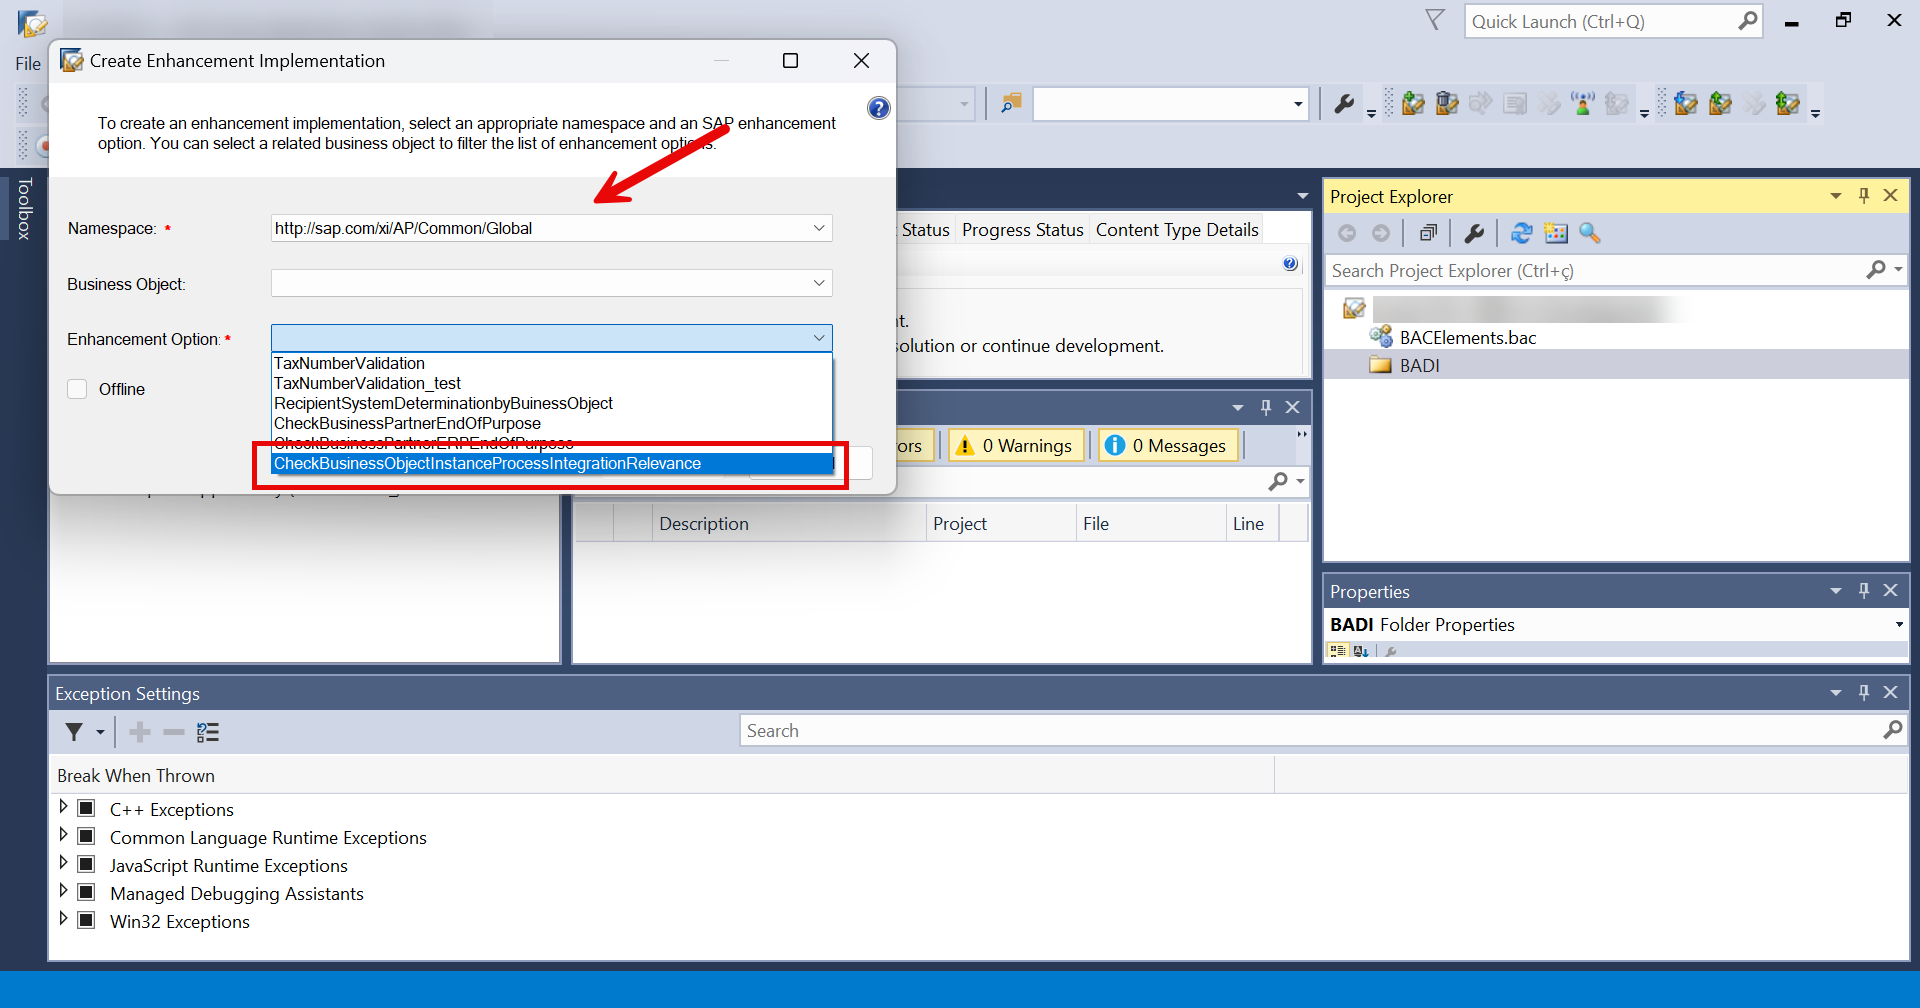Select TaxNumberValidation_test option
Screen dimensions: 1920x1008
(x=552, y=383)
